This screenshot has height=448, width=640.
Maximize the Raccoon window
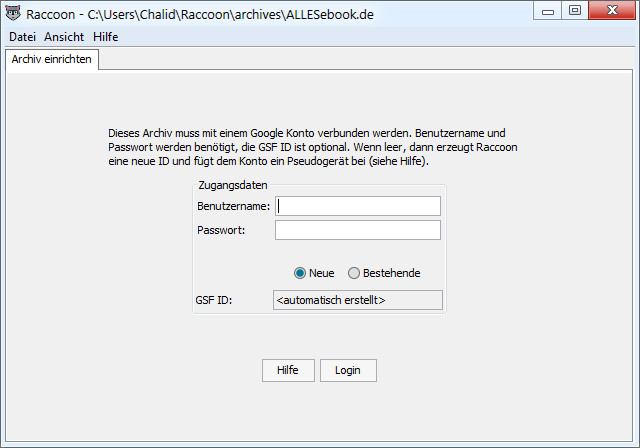(575, 11)
